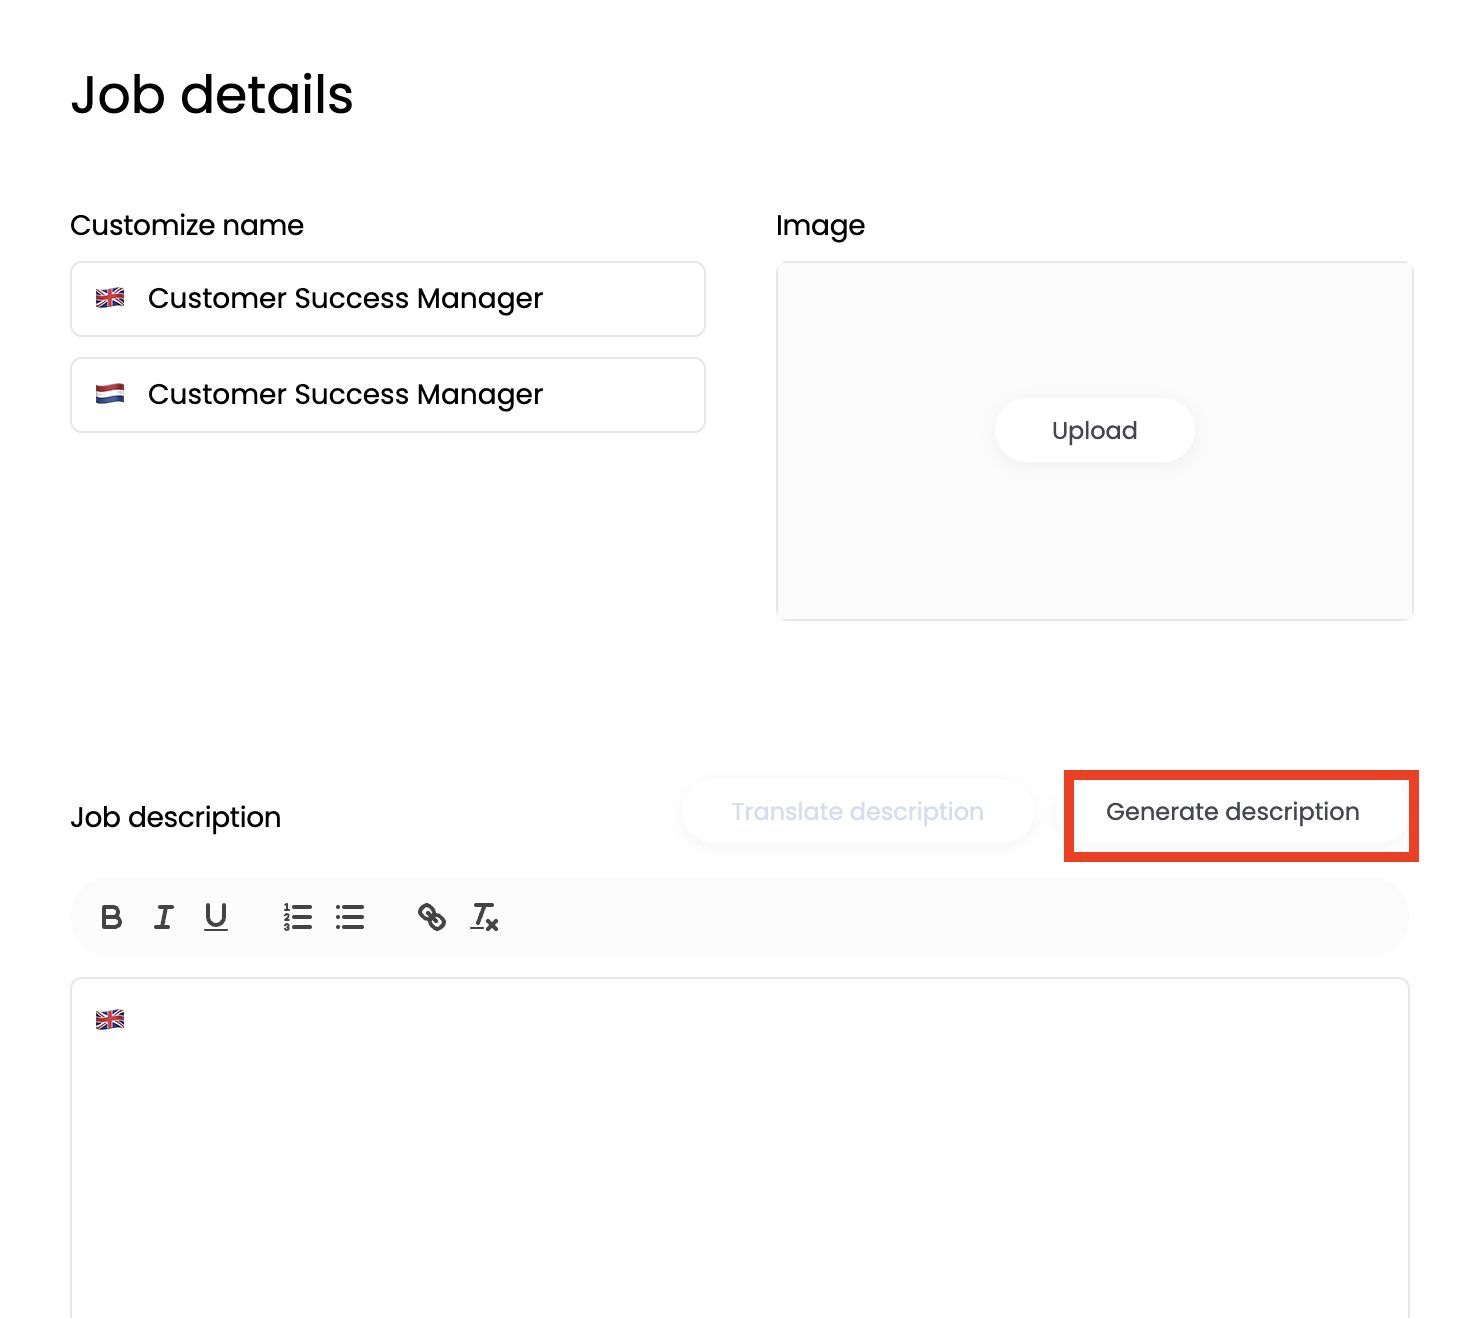Click the UK flag in the first name field

[110, 298]
